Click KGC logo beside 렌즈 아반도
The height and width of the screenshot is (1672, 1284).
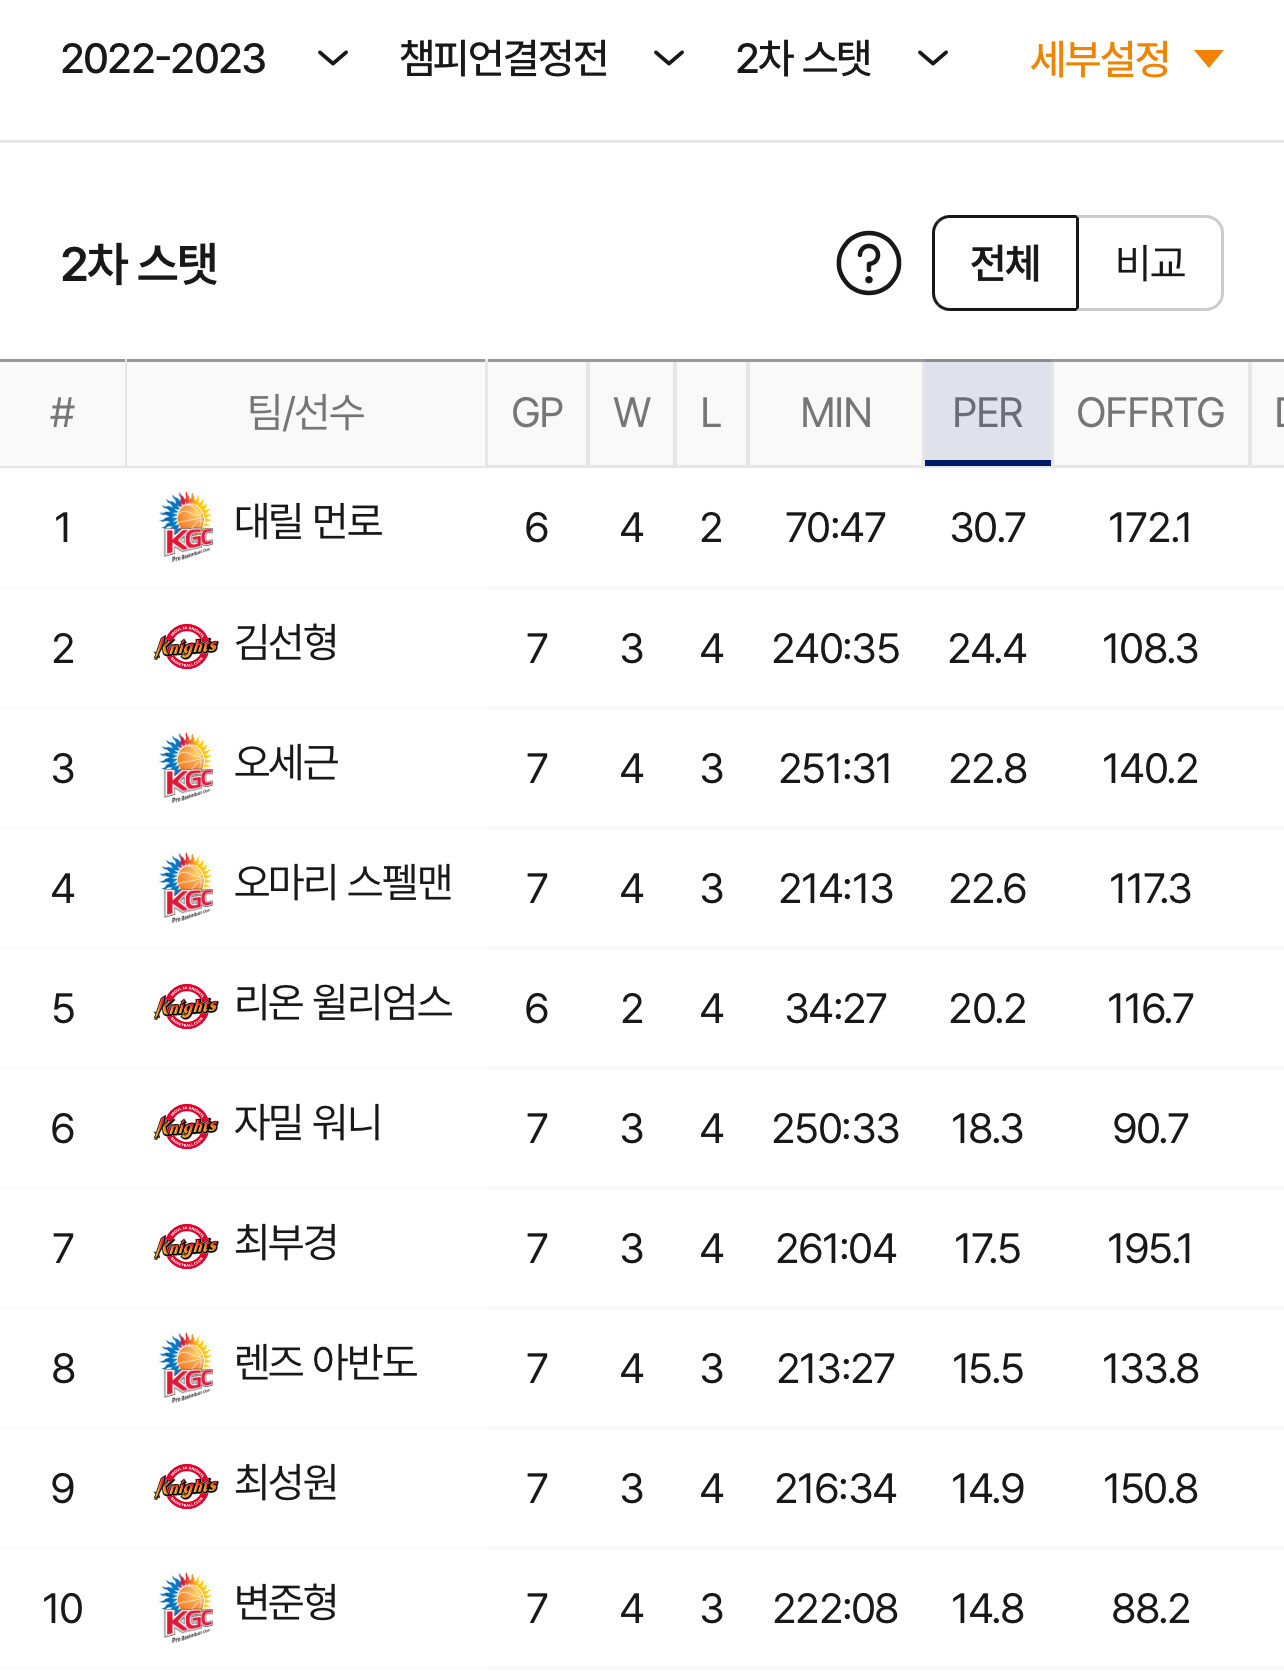(x=187, y=1368)
